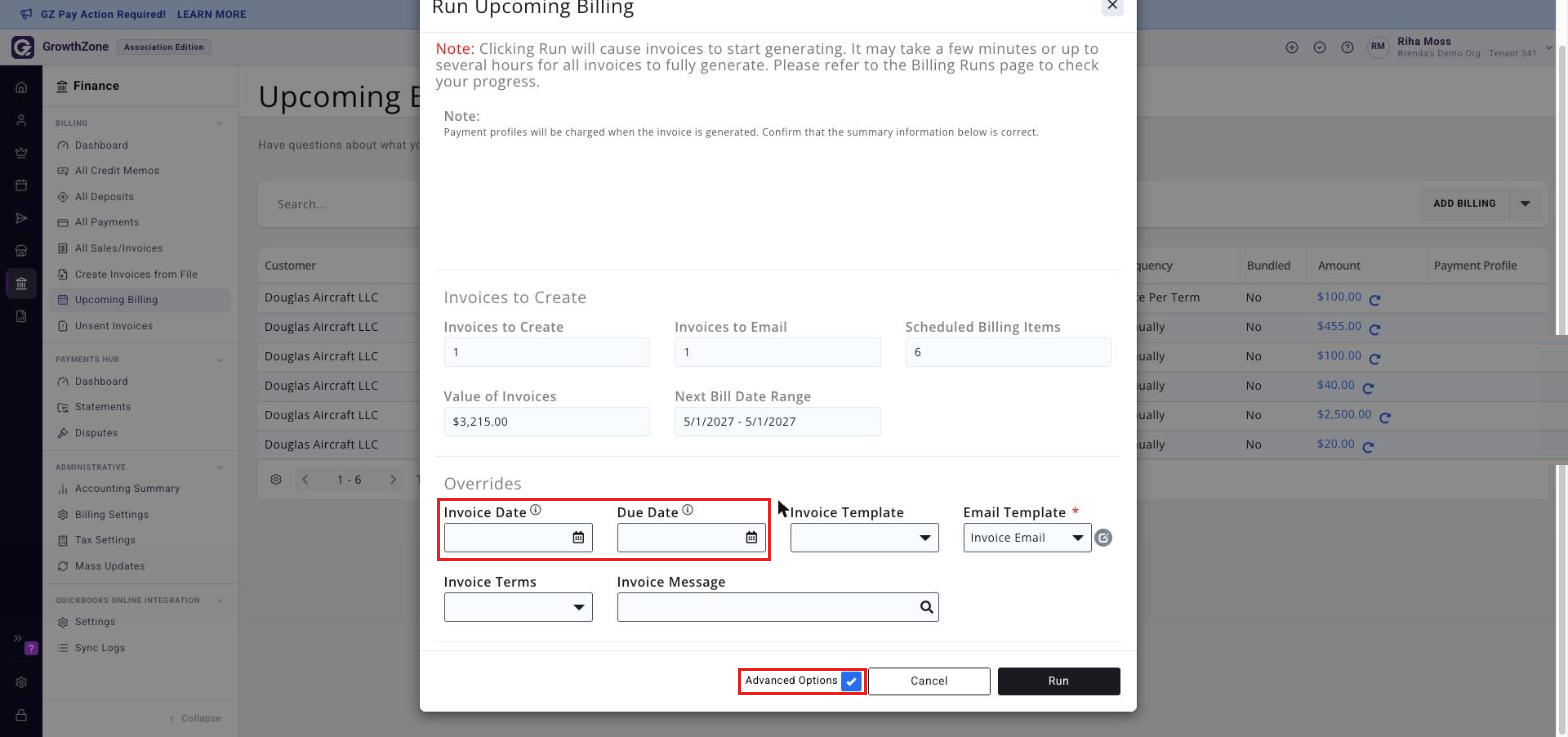Image resolution: width=1568 pixels, height=737 pixels.
Task: Click the Invoice Date info icon
Action: coord(536,511)
